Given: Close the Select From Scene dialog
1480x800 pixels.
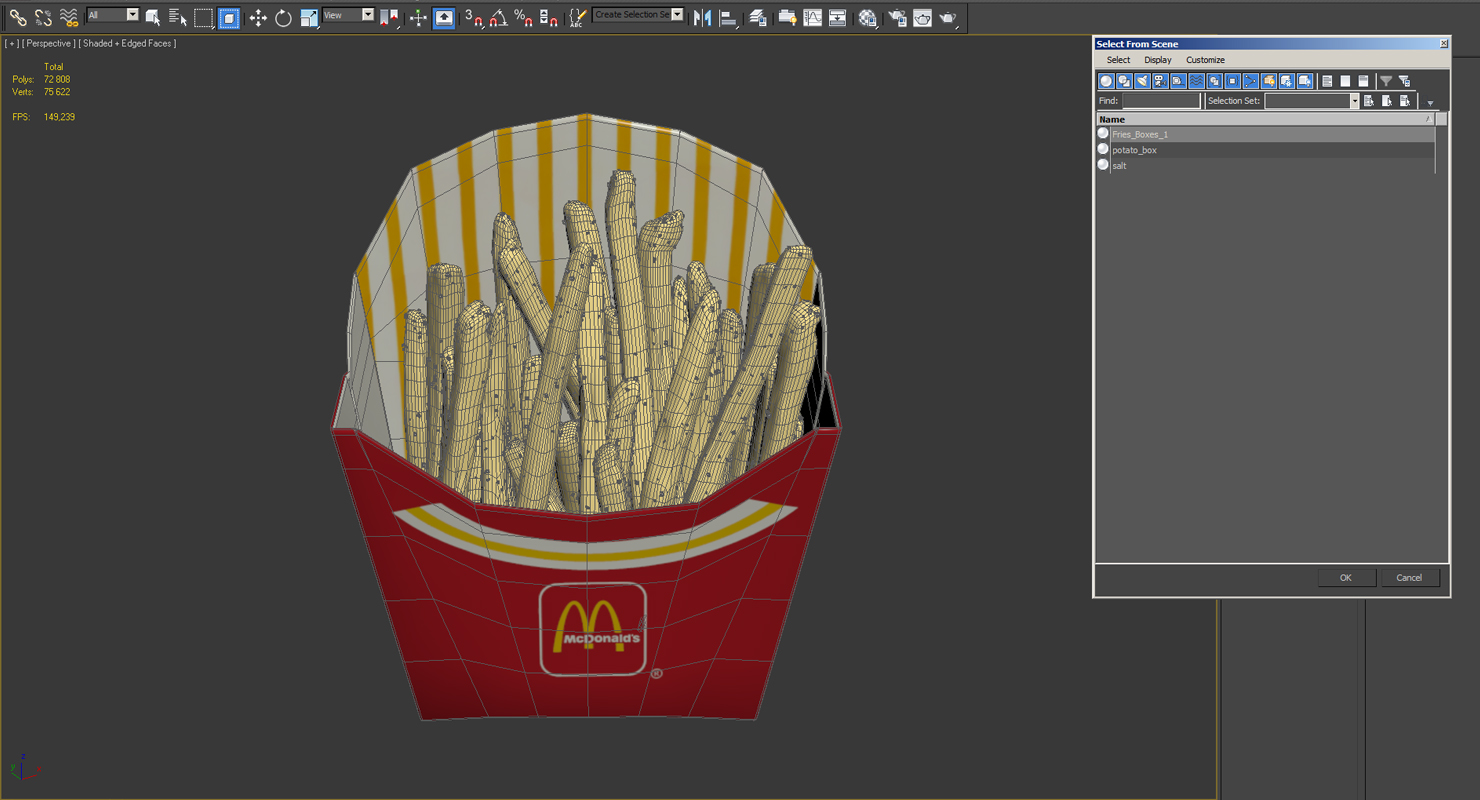Looking at the screenshot, I should click(x=1443, y=44).
